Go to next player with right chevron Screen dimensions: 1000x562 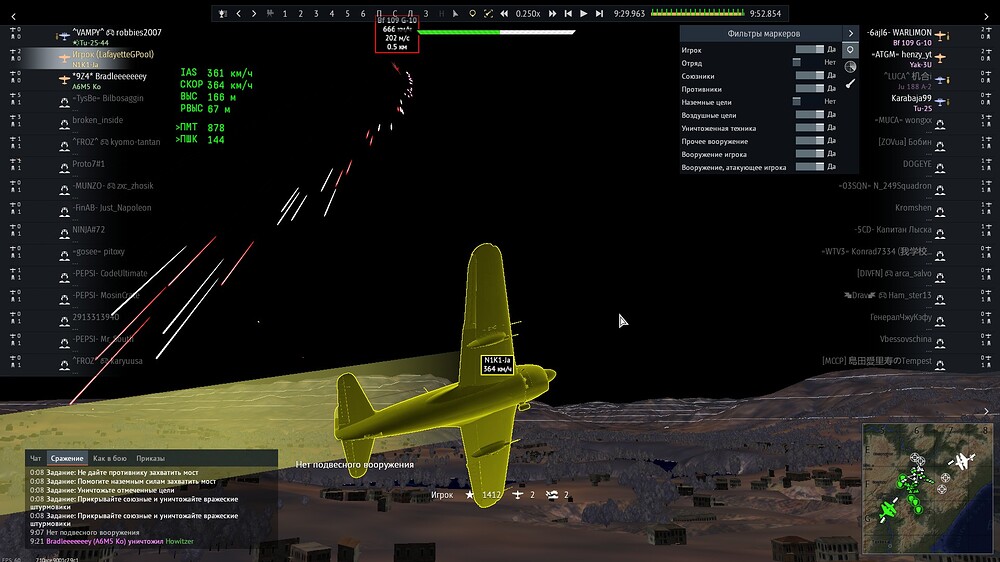[x=254, y=13]
